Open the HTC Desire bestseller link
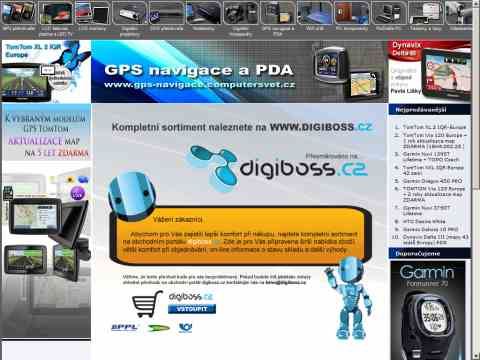The height and width of the screenshot is (360, 480). point(424,221)
